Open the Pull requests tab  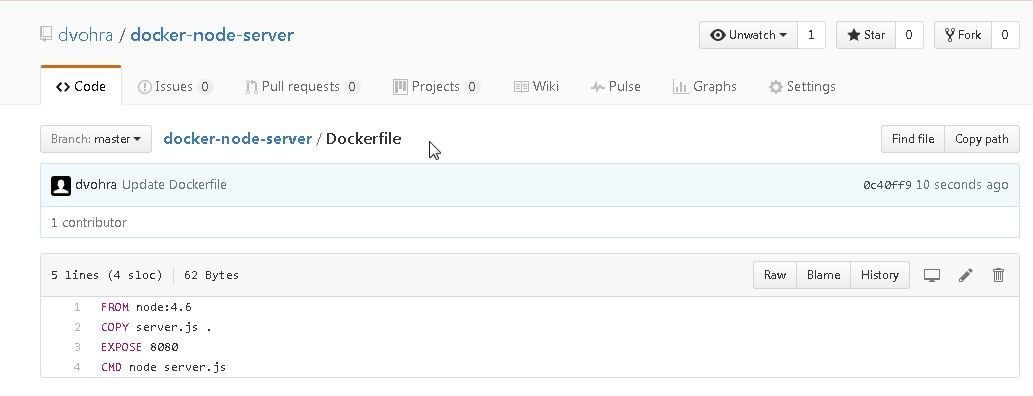coord(302,86)
